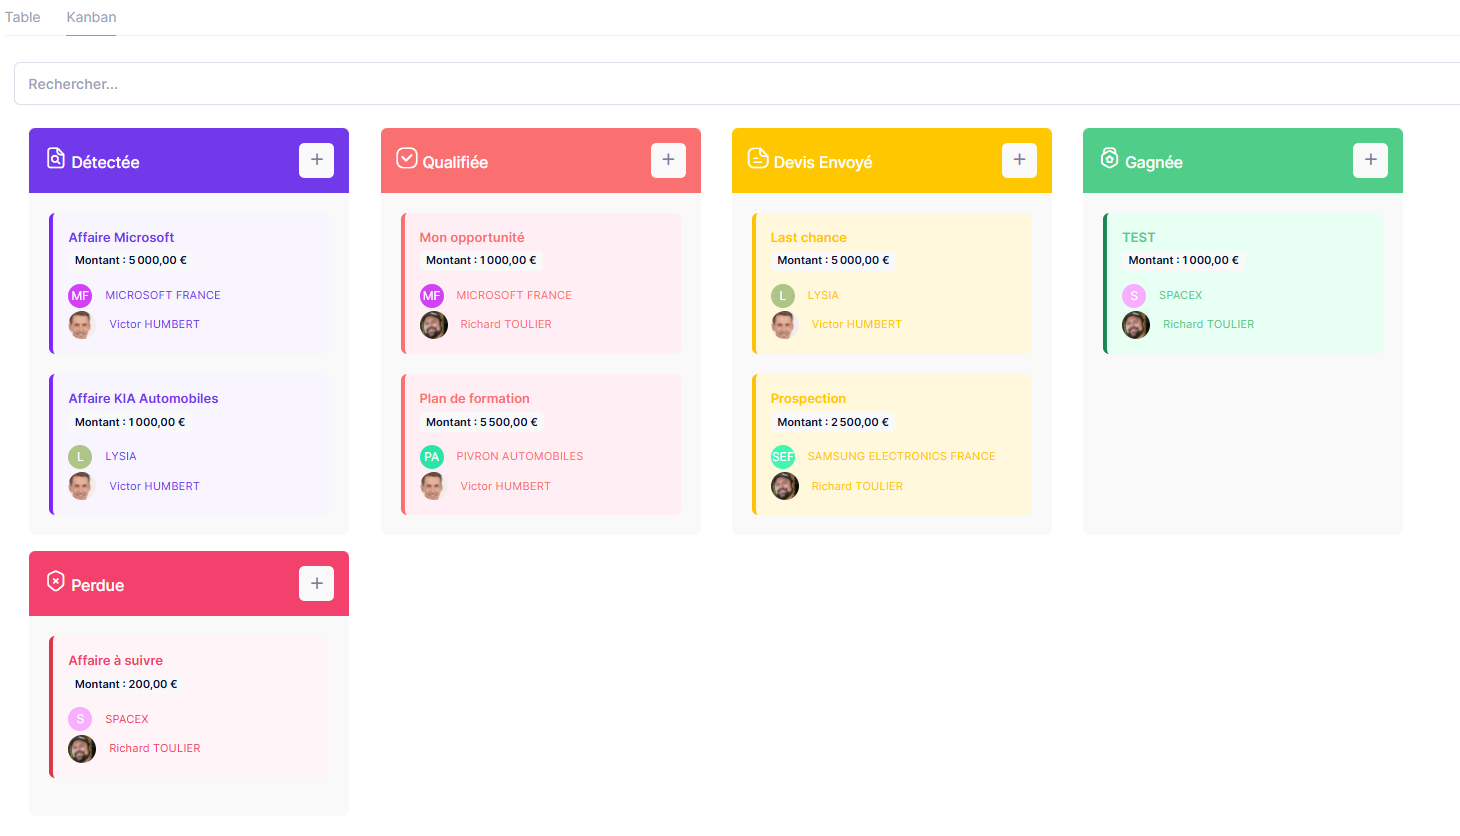Screen dimensions: 1460x836
Task: Click Richard TOULIER's photo on TEST card
Action: tap(1136, 325)
